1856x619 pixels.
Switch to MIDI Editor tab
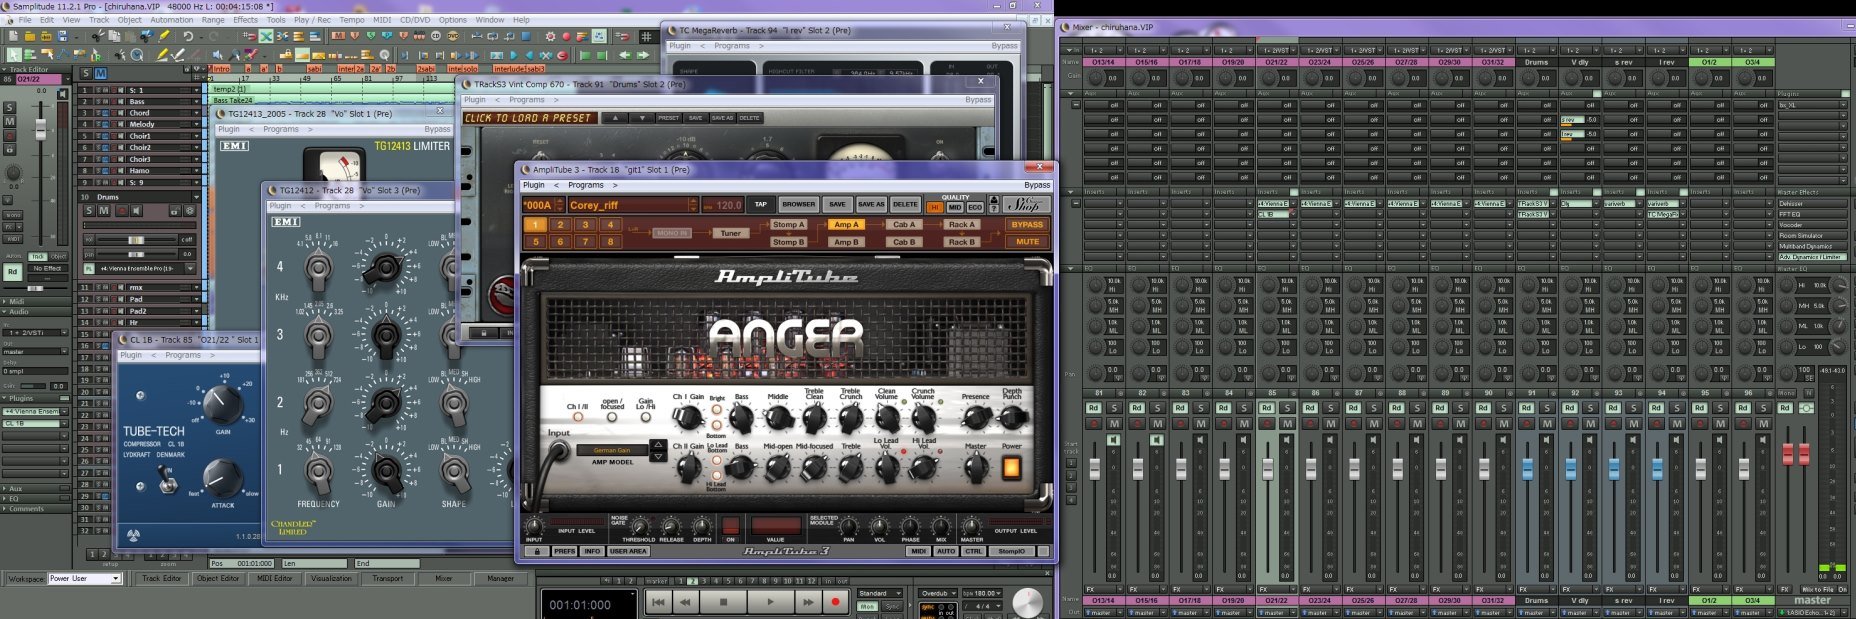click(x=275, y=578)
